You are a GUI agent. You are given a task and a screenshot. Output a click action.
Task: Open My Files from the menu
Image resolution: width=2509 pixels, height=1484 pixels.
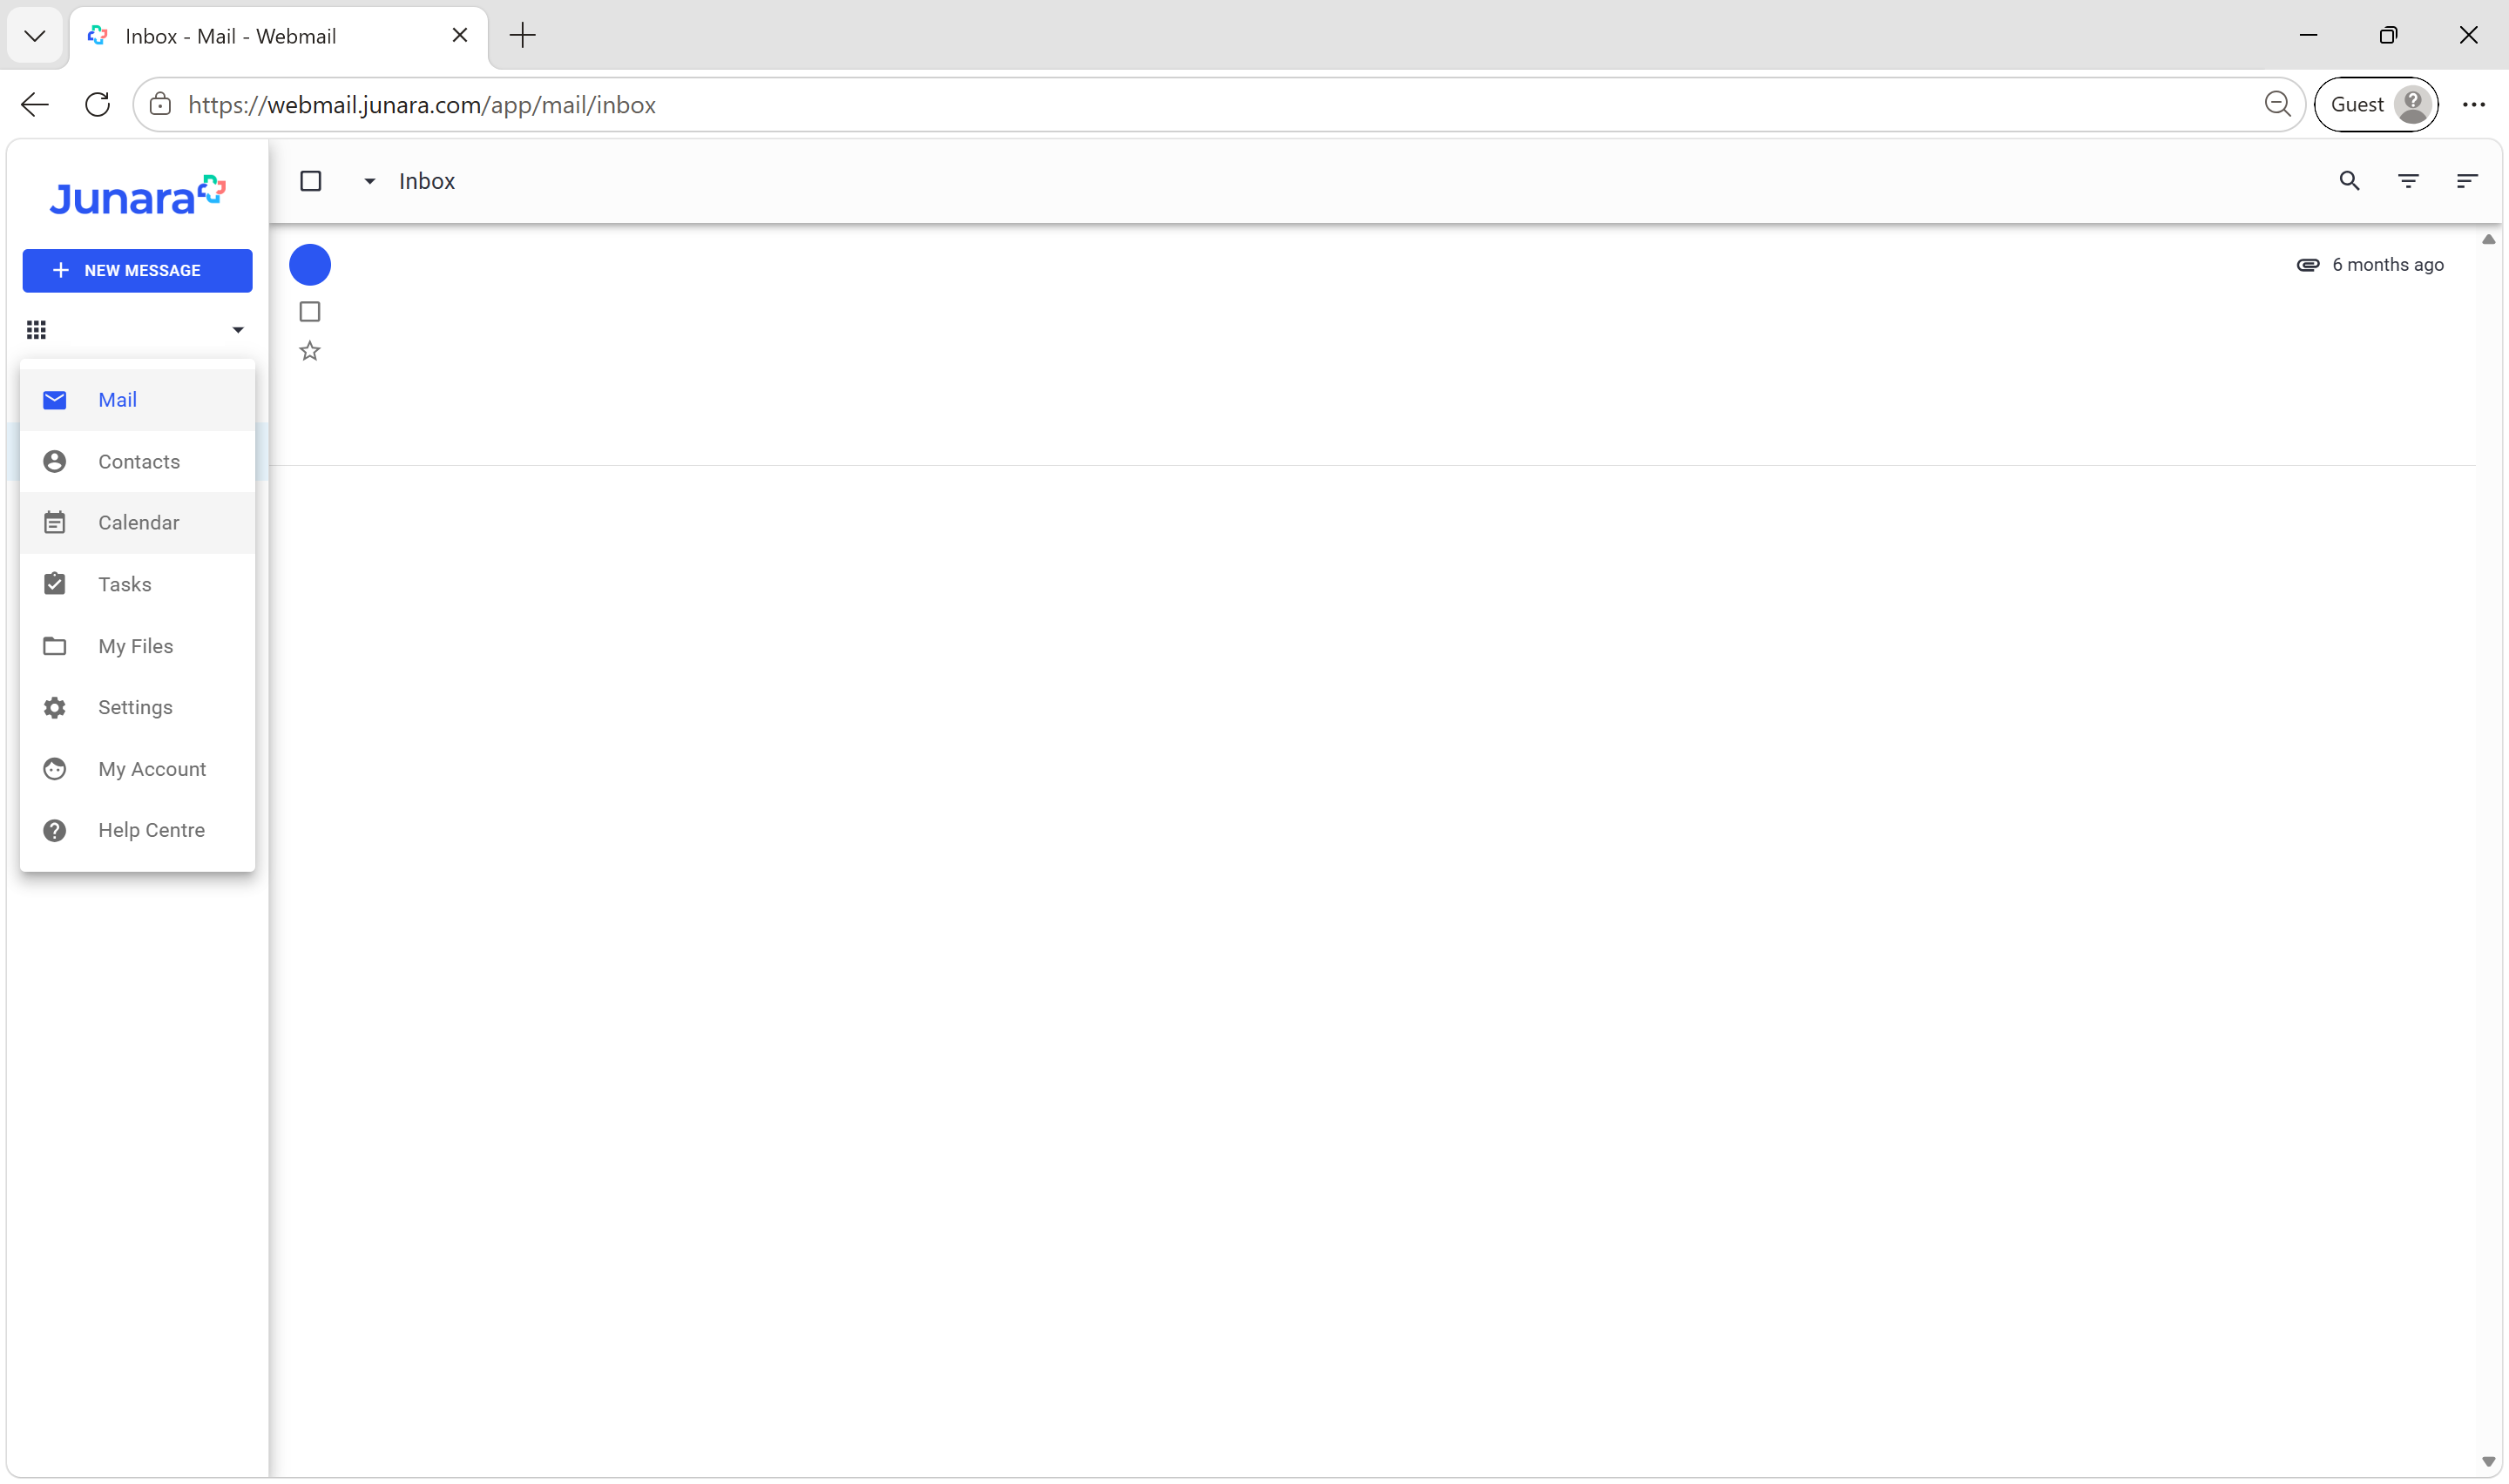[x=137, y=646]
